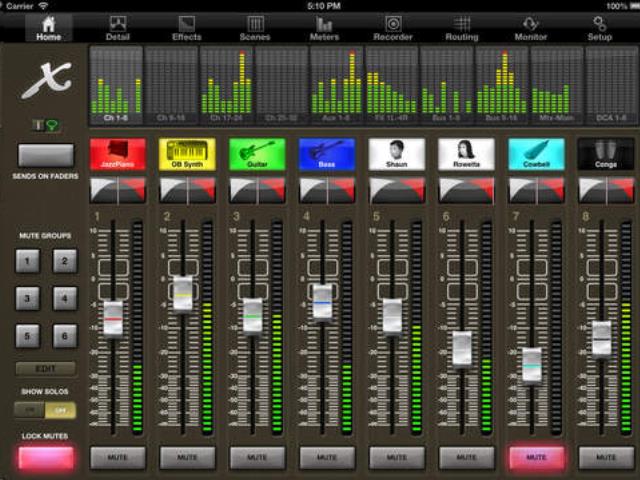This screenshot has width=640, height=480.
Task: Open channel 2 gate/dynamics thumbnail
Action: point(187,190)
